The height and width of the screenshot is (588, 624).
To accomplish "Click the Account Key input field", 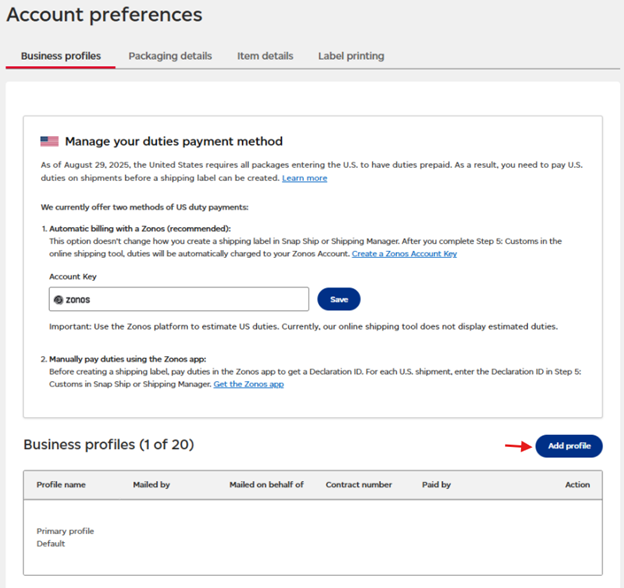I will pyautogui.click(x=179, y=299).
